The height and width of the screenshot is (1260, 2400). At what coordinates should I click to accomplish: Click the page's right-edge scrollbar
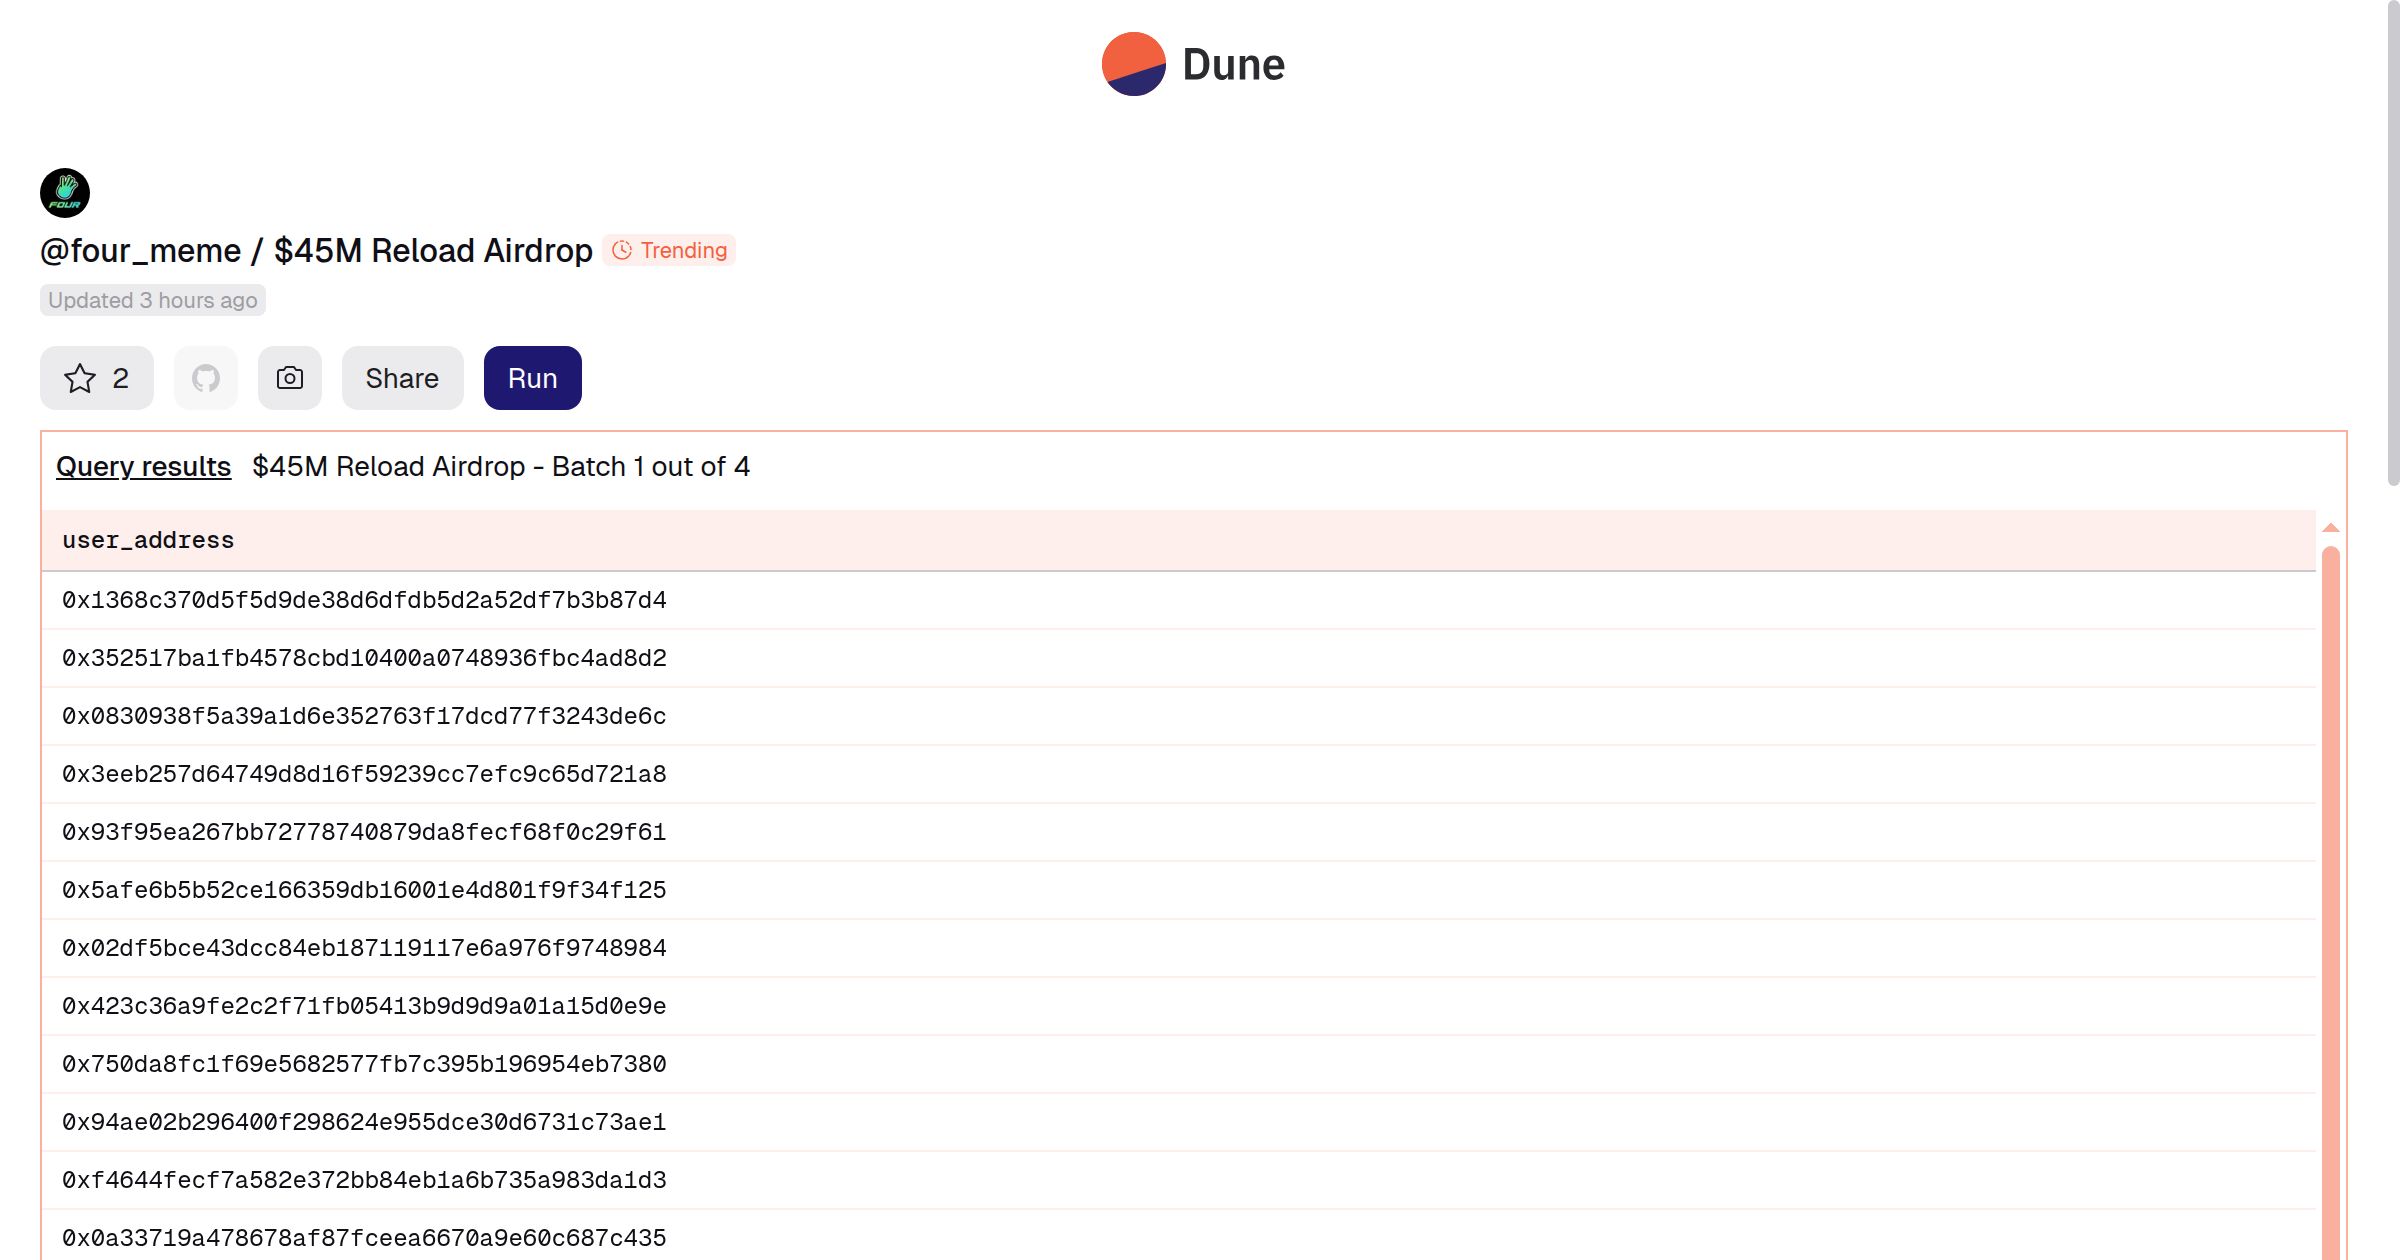coord(2392,240)
